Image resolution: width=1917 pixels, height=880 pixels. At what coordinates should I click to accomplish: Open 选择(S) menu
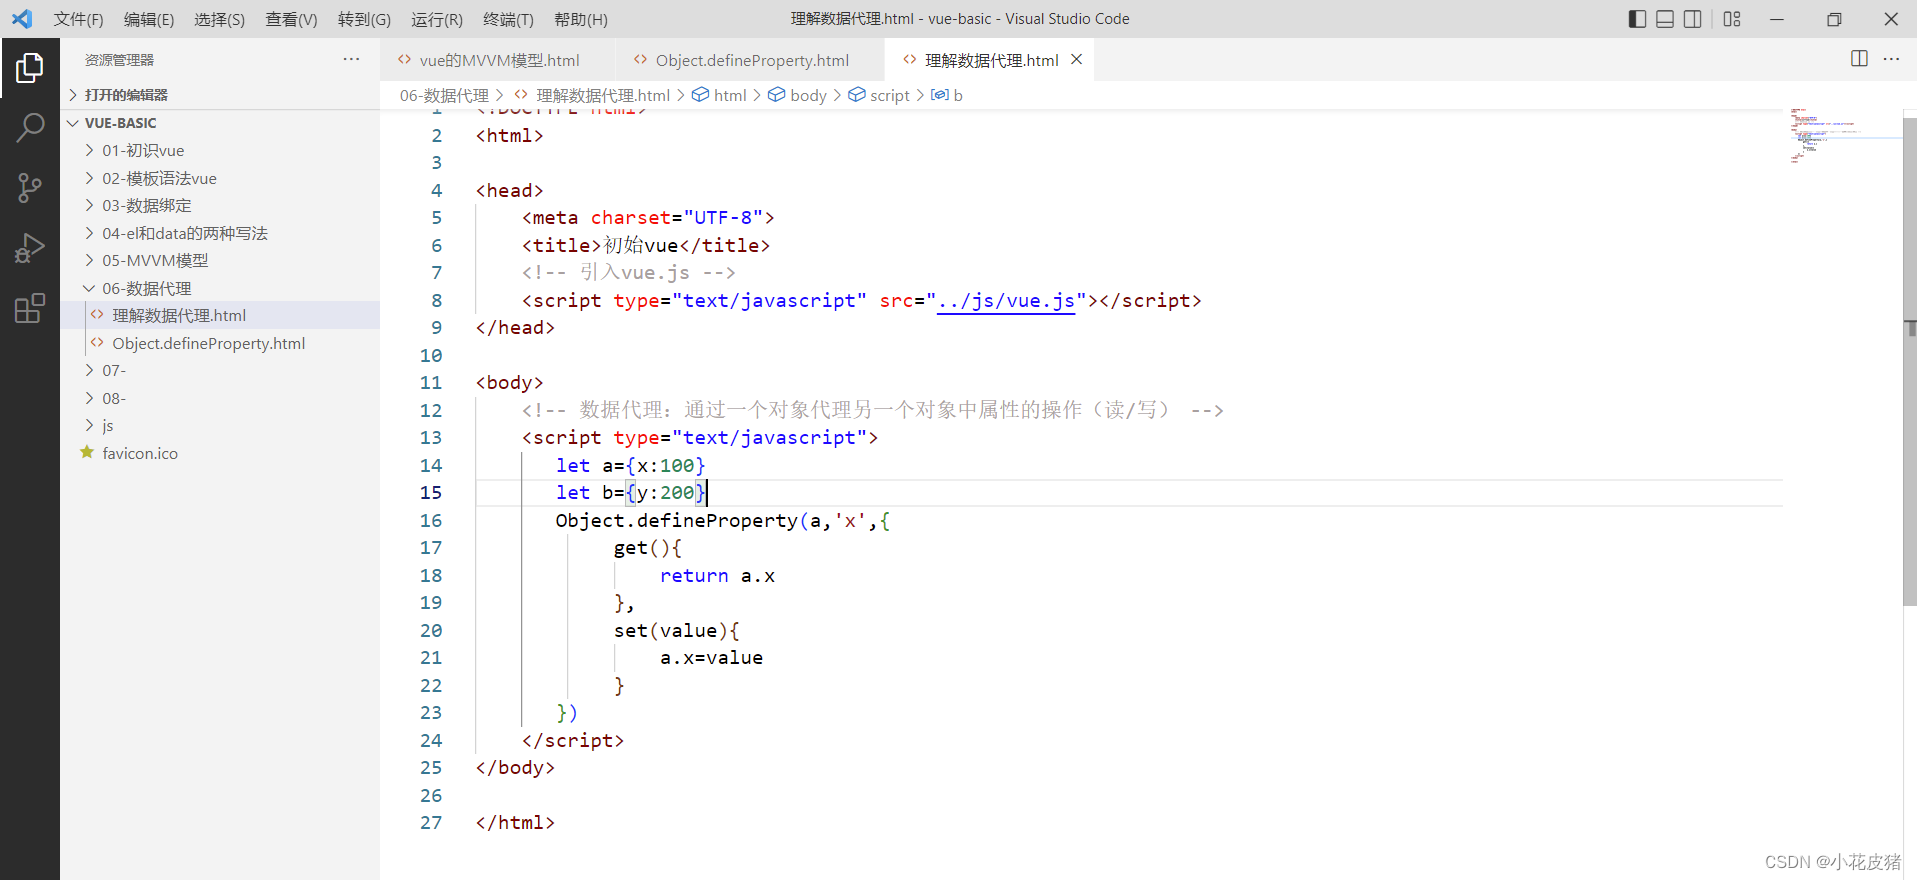219,19
